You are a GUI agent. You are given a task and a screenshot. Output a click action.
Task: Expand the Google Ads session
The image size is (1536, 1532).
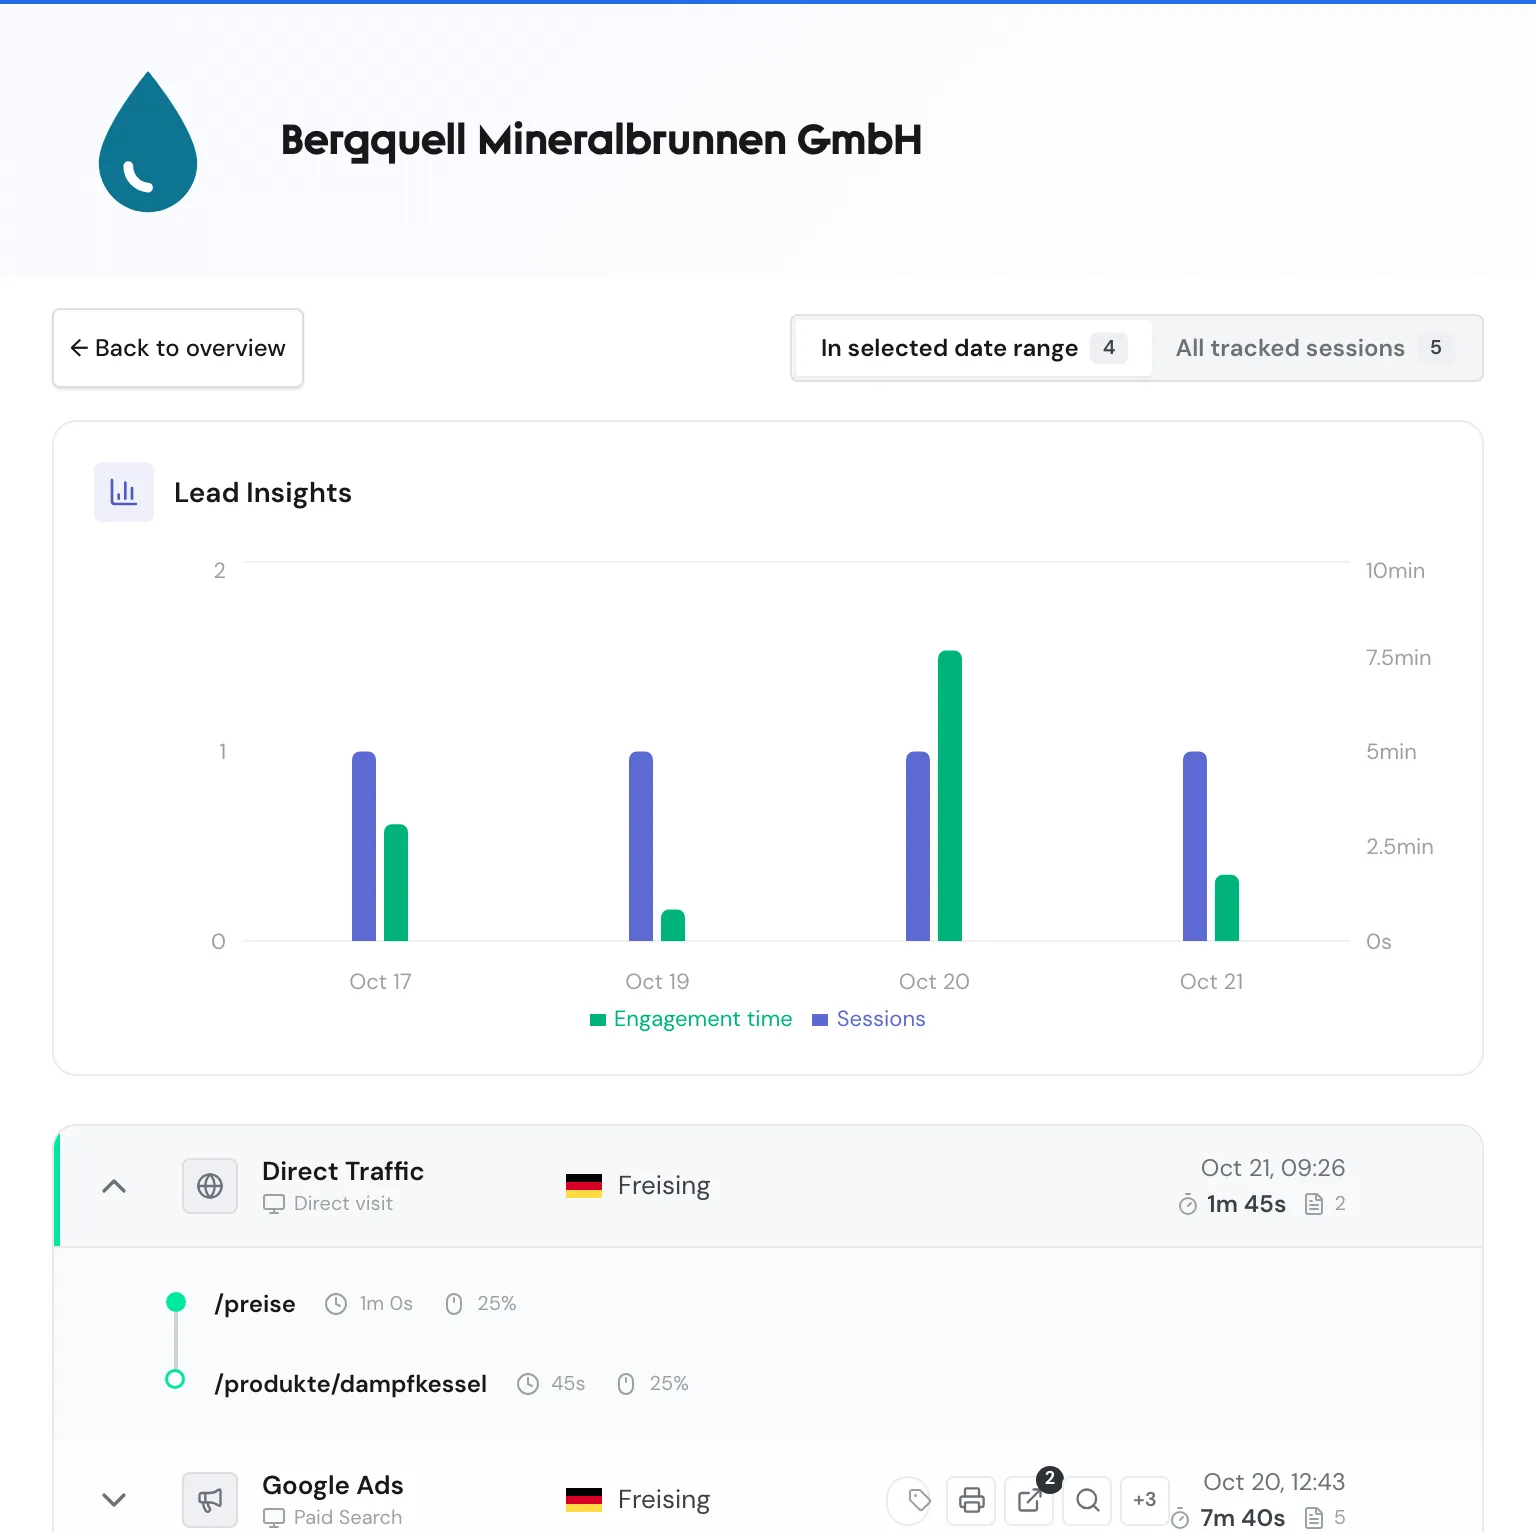(114, 1500)
